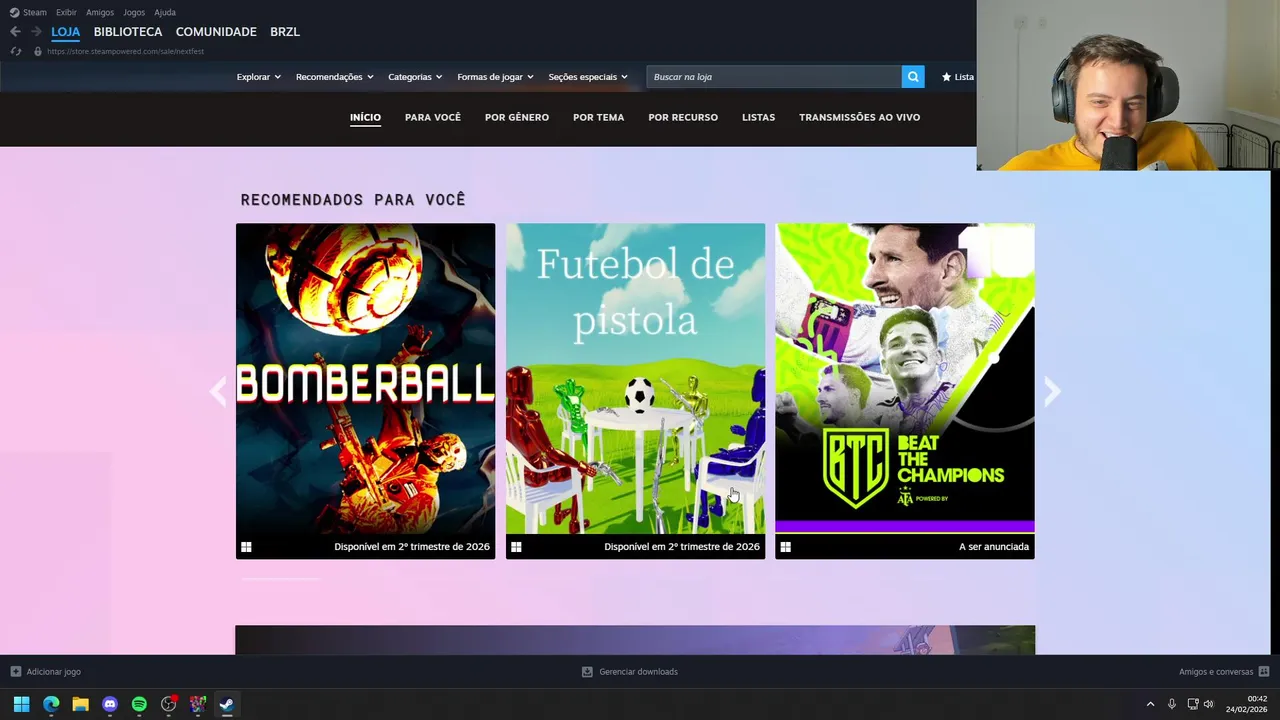
Task: Click the network icon in the system tray
Action: pyautogui.click(x=1192, y=704)
